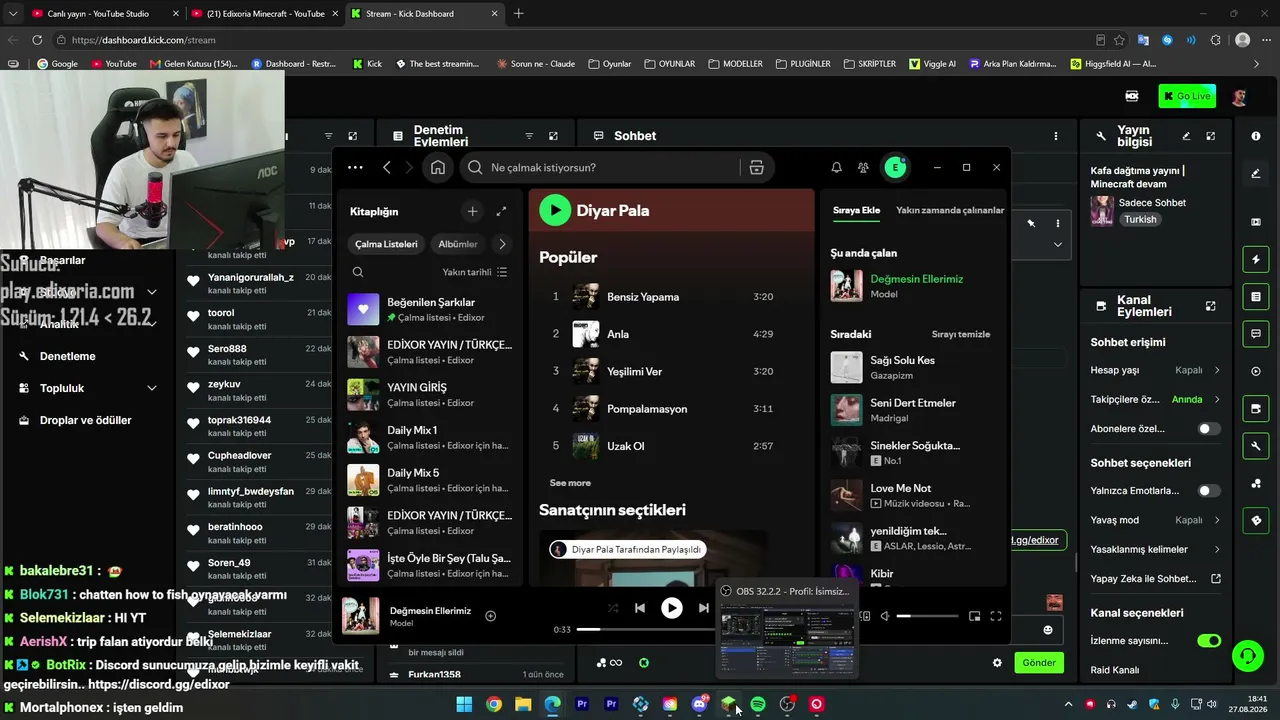Open Spotify friend activity icon

point(863,168)
